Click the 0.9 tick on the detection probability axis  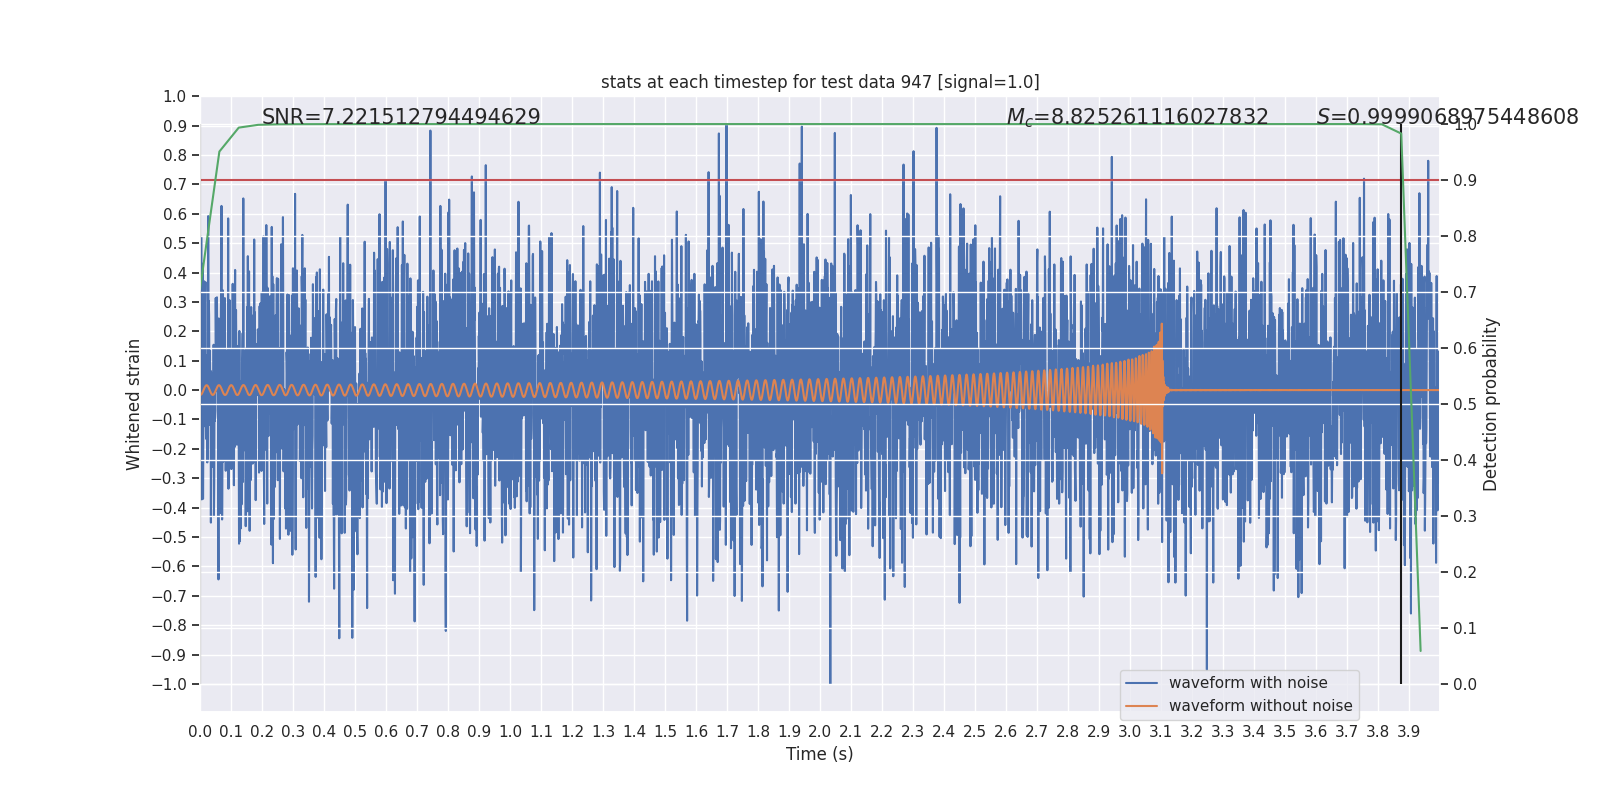1465,181
